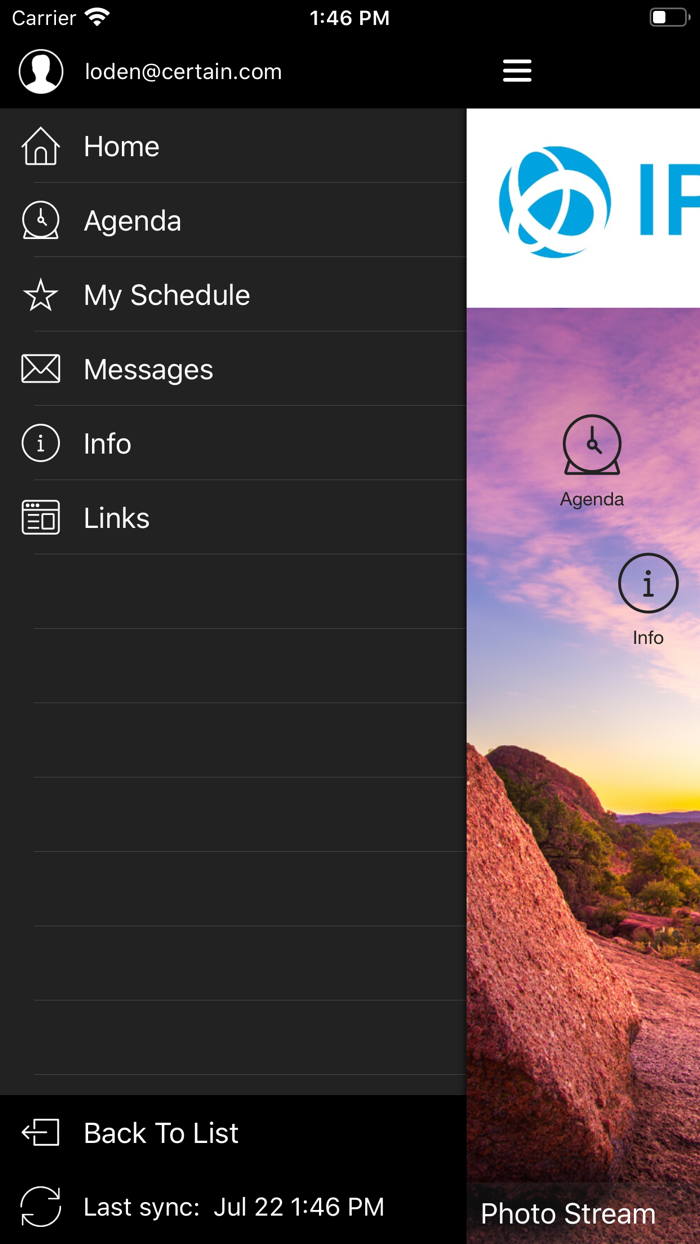Tap the Info circle icon in the side menu
700x1244 pixels.
pyautogui.click(x=41, y=444)
